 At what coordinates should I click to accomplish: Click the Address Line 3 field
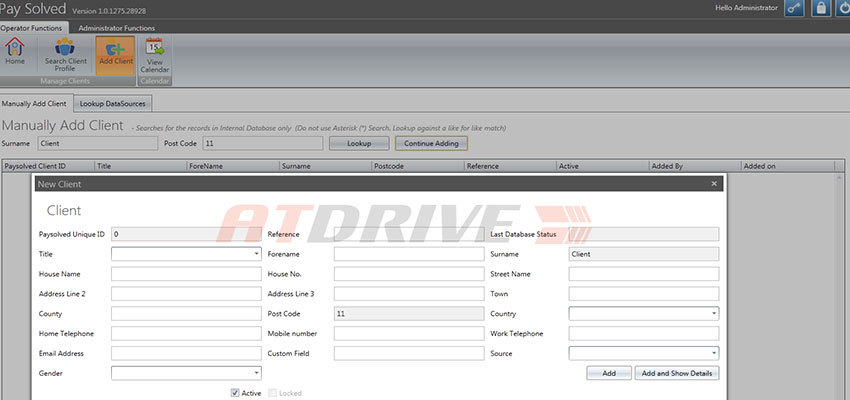point(409,294)
